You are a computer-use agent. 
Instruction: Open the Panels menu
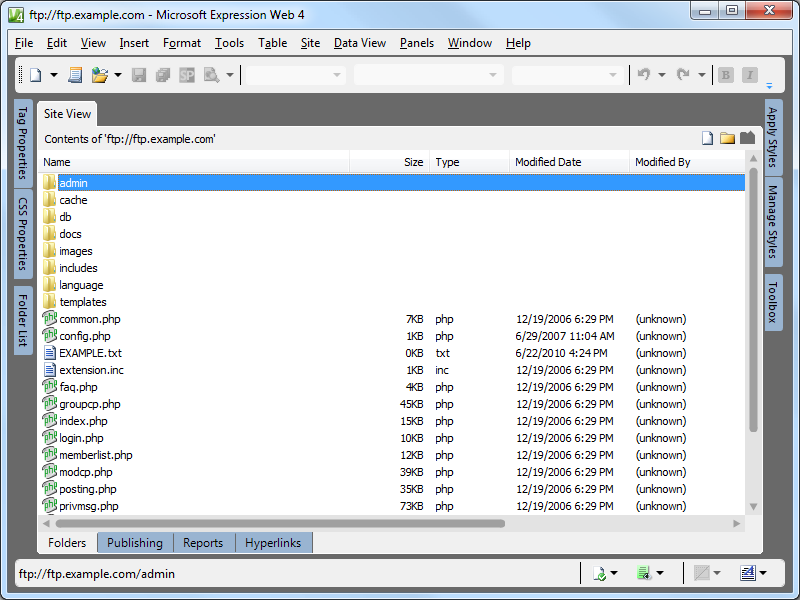click(x=417, y=43)
